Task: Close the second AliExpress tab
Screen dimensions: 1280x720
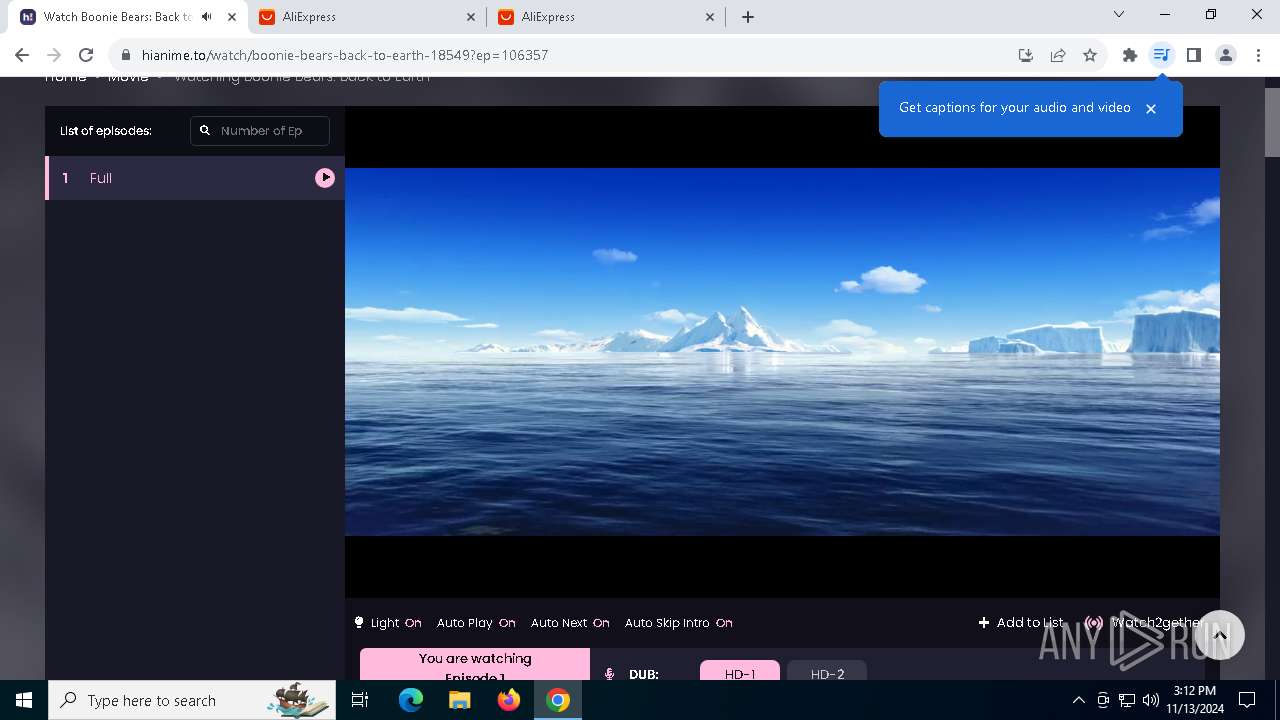Action: point(710,17)
